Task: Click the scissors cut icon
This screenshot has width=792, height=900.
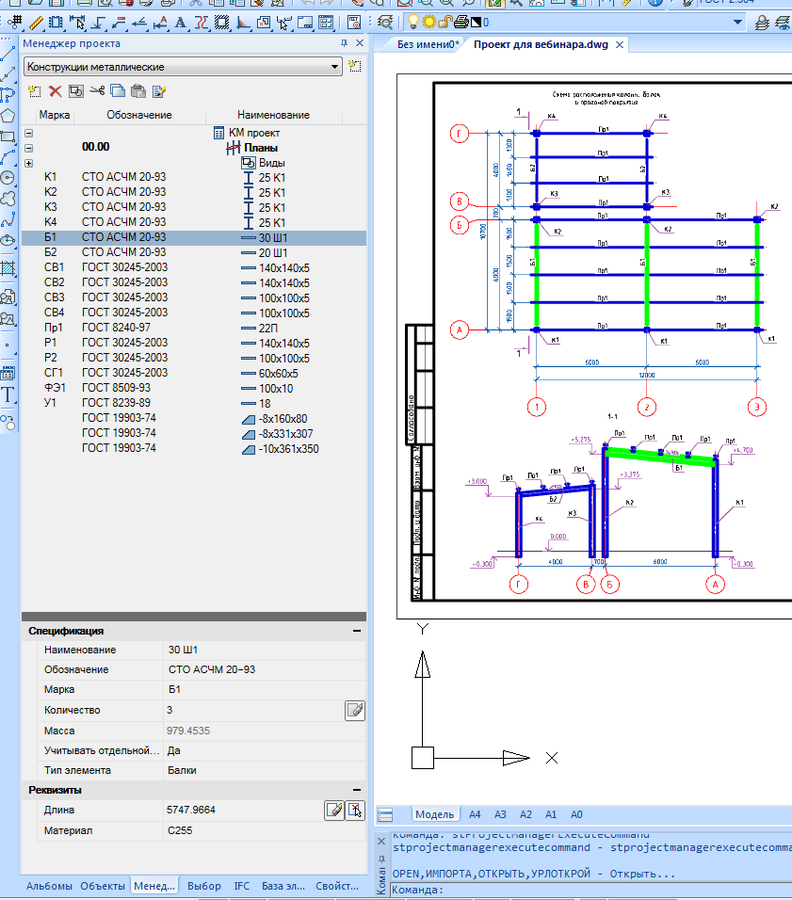Action: (x=97, y=91)
